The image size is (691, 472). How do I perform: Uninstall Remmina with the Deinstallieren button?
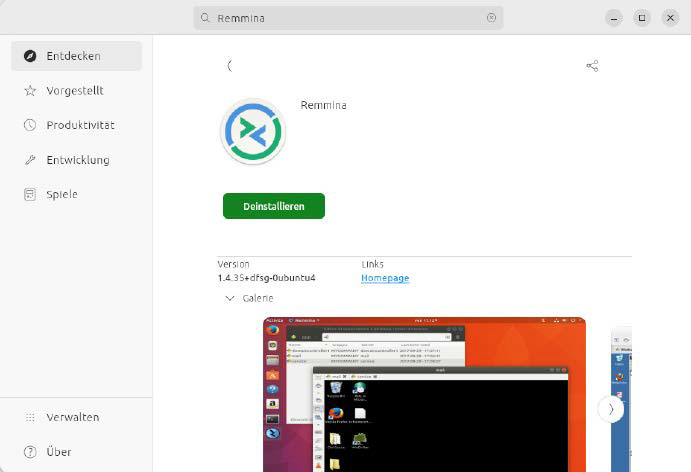click(274, 206)
